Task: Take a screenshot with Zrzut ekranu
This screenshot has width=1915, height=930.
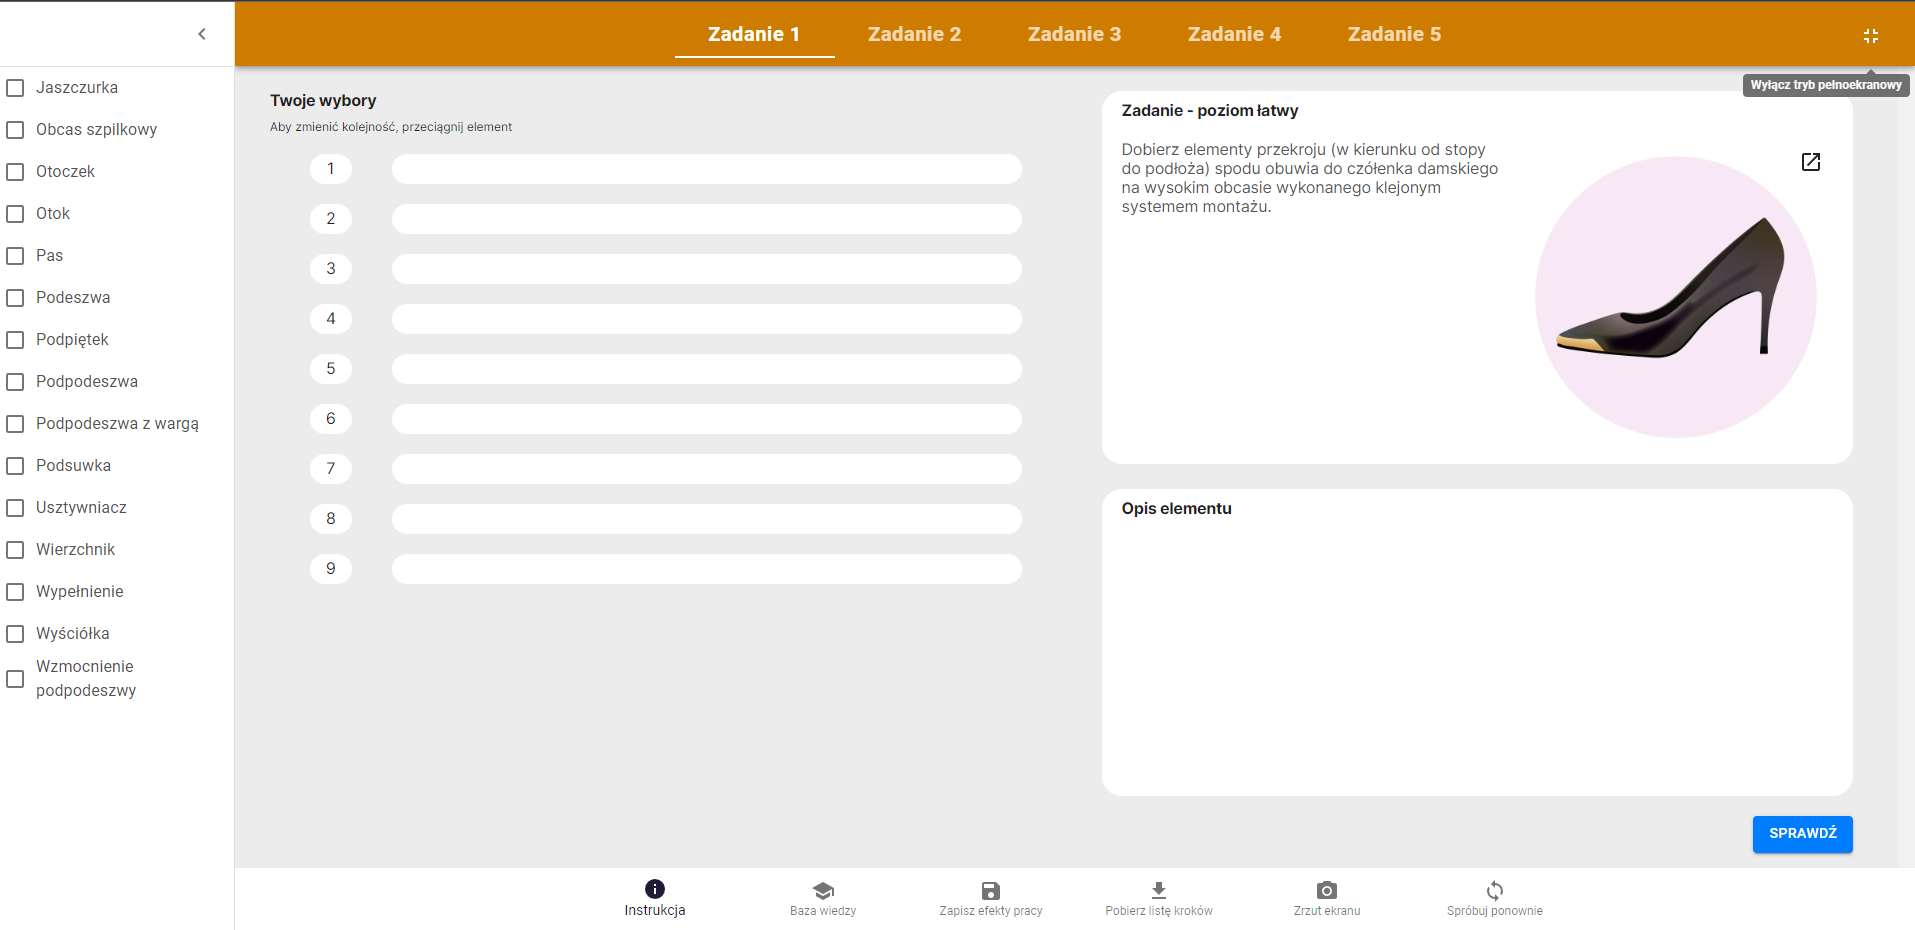Action: point(1326,890)
